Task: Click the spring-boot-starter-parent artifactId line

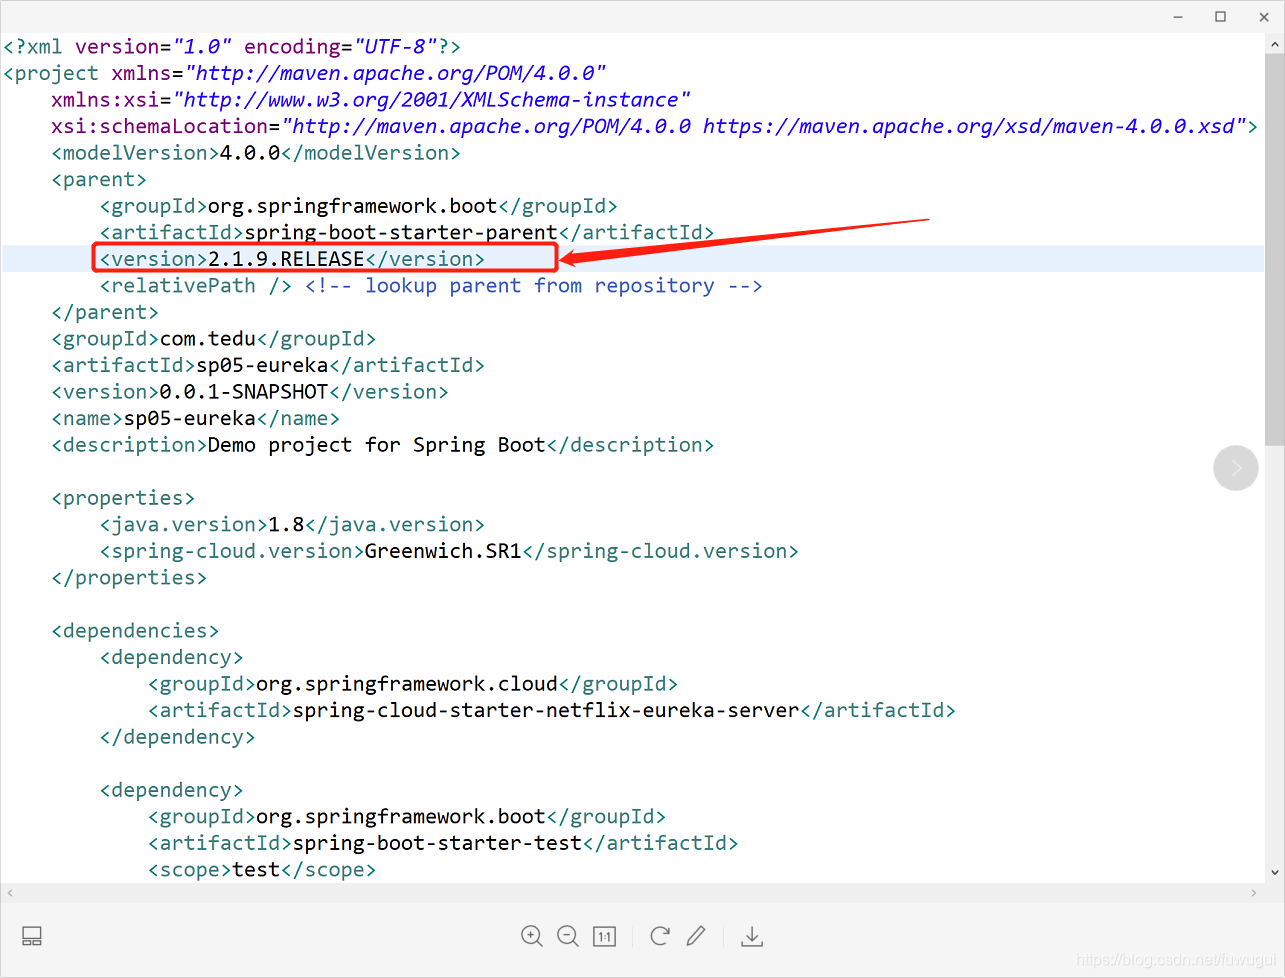Action: pyautogui.click(x=407, y=233)
